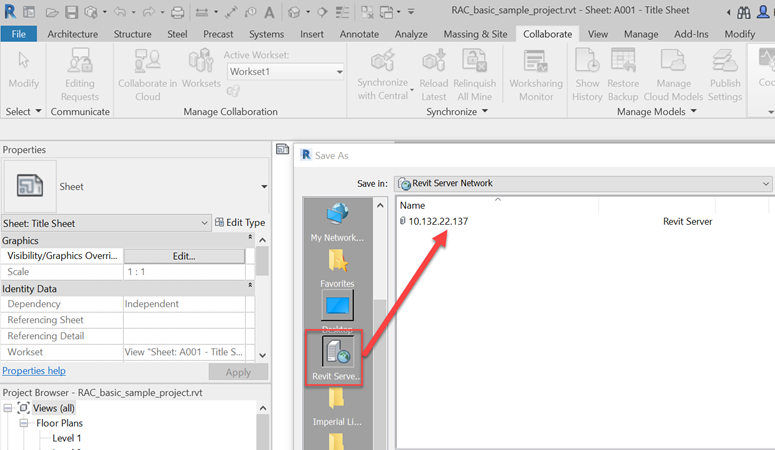Open Manage Cloud Models

(x=673, y=74)
